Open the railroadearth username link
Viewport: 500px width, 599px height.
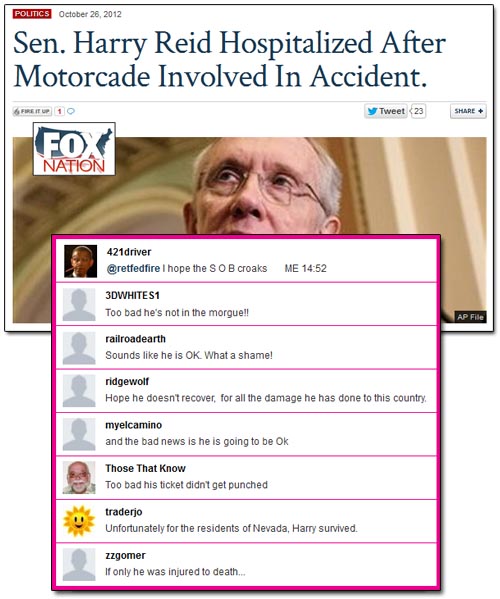[x=135, y=339]
